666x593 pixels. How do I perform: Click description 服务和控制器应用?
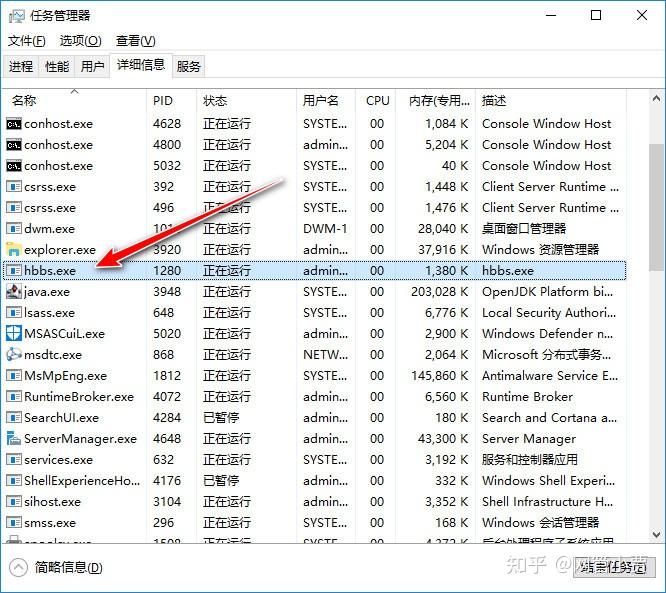pyautogui.click(x=530, y=460)
